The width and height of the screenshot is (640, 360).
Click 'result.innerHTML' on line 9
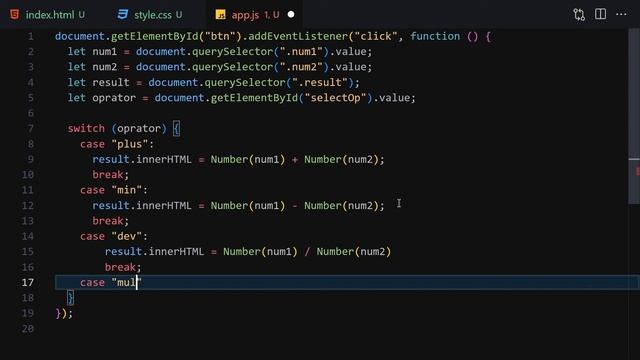click(x=142, y=160)
